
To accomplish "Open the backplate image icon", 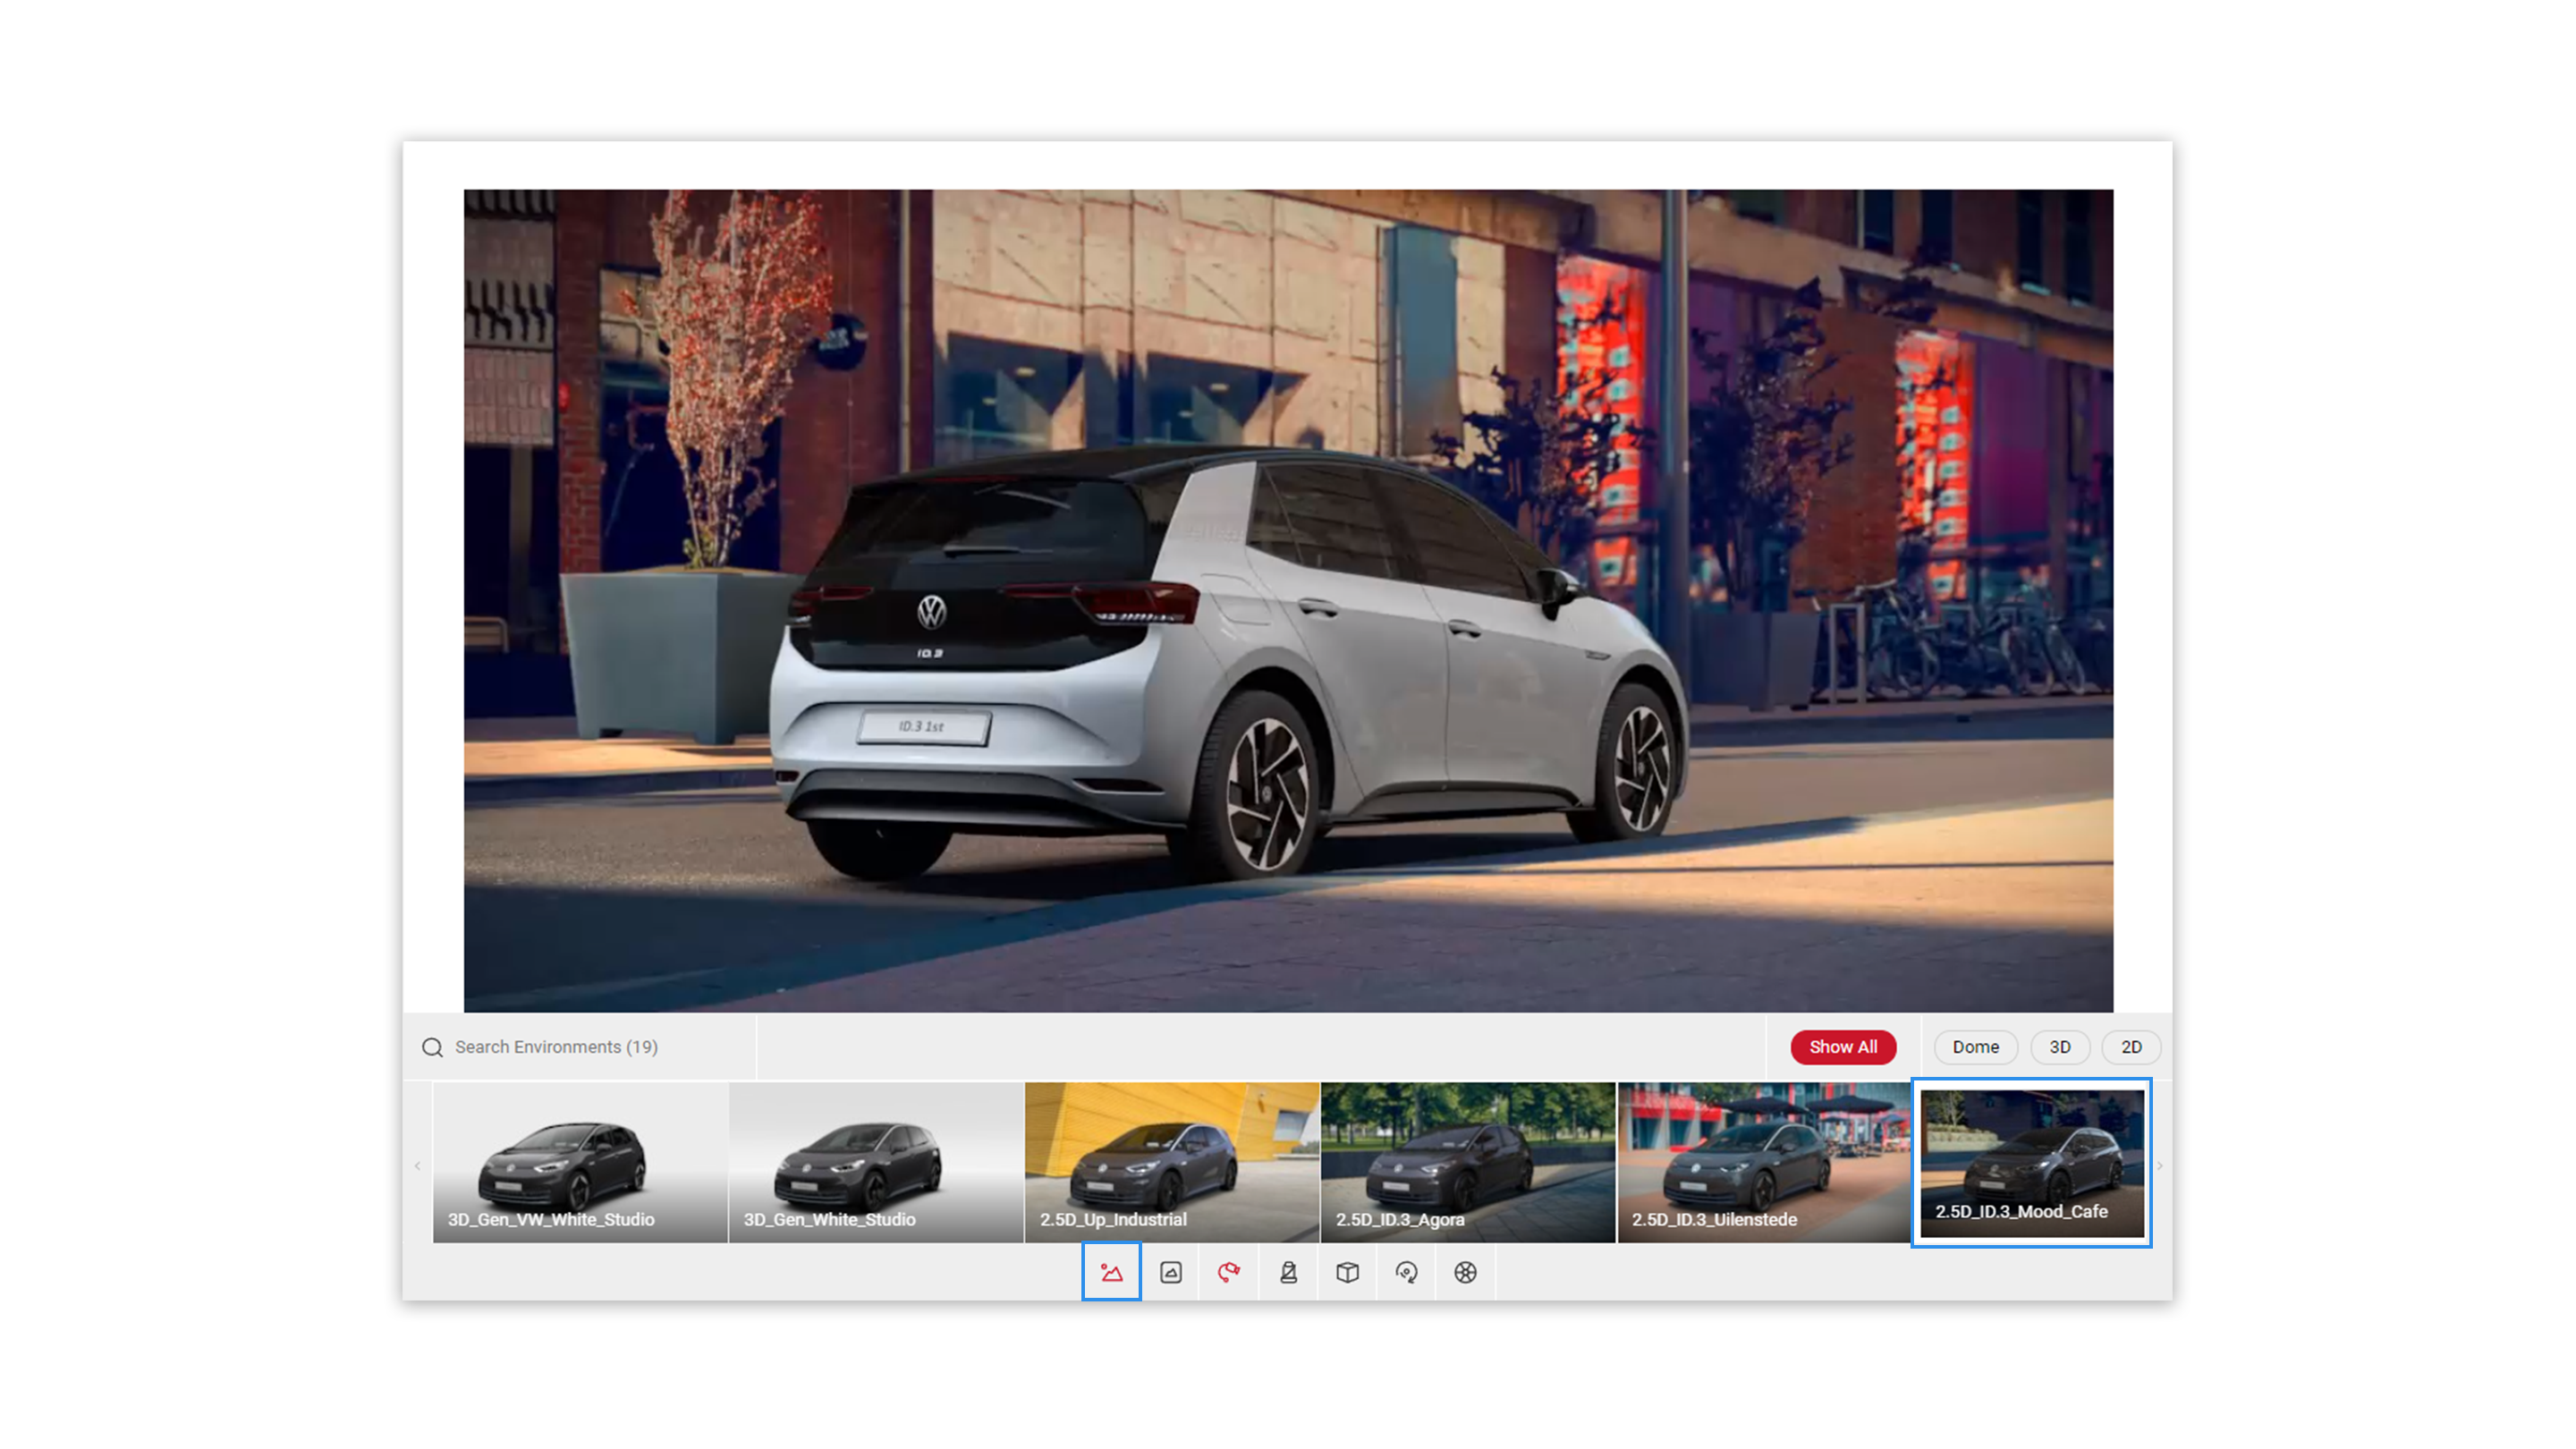I will (x=1170, y=1272).
